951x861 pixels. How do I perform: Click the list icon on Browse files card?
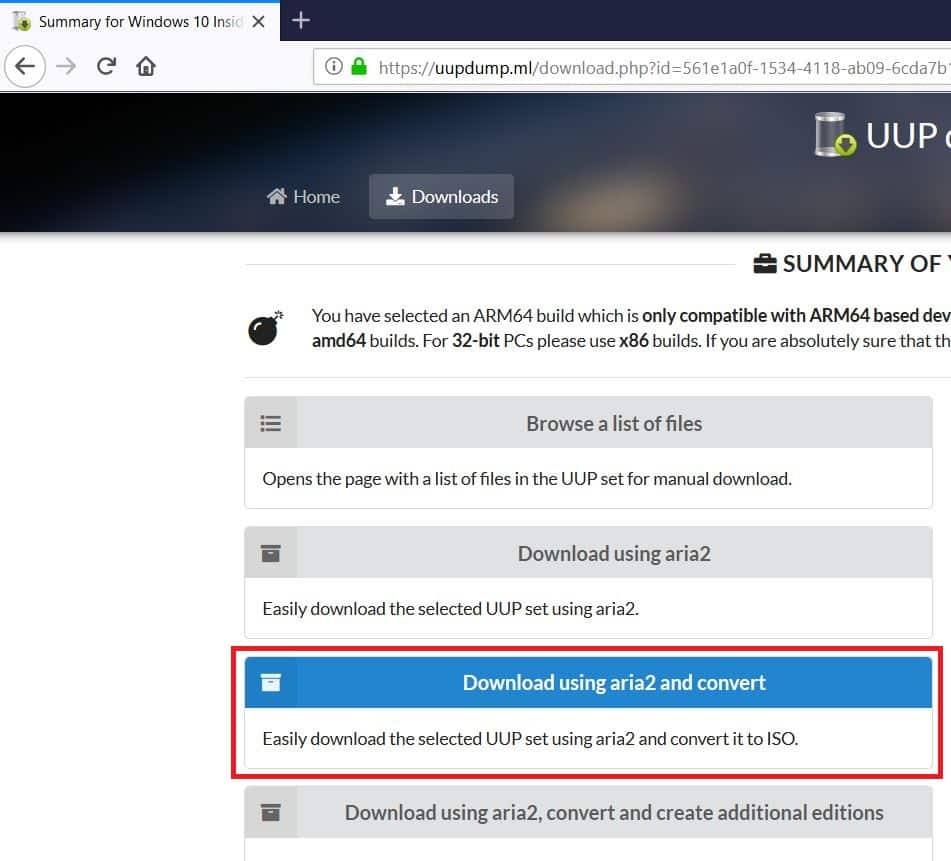[271, 423]
